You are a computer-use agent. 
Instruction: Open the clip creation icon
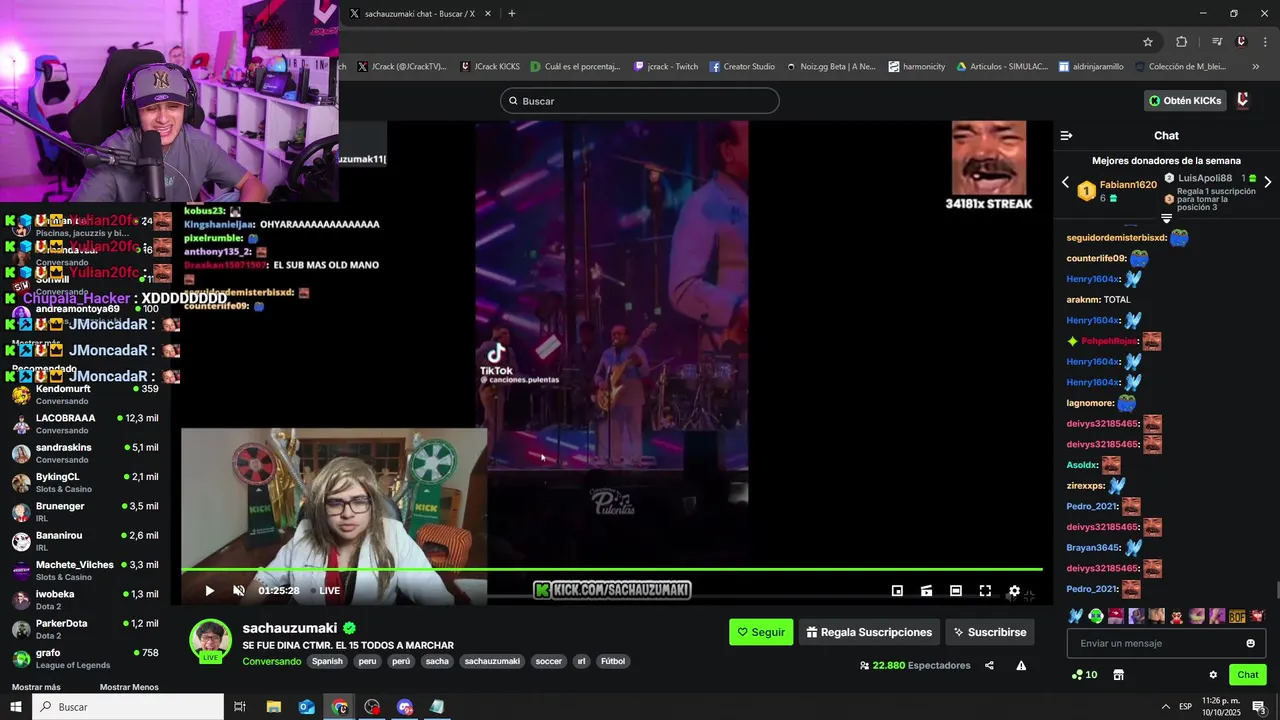pyautogui.click(x=927, y=591)
